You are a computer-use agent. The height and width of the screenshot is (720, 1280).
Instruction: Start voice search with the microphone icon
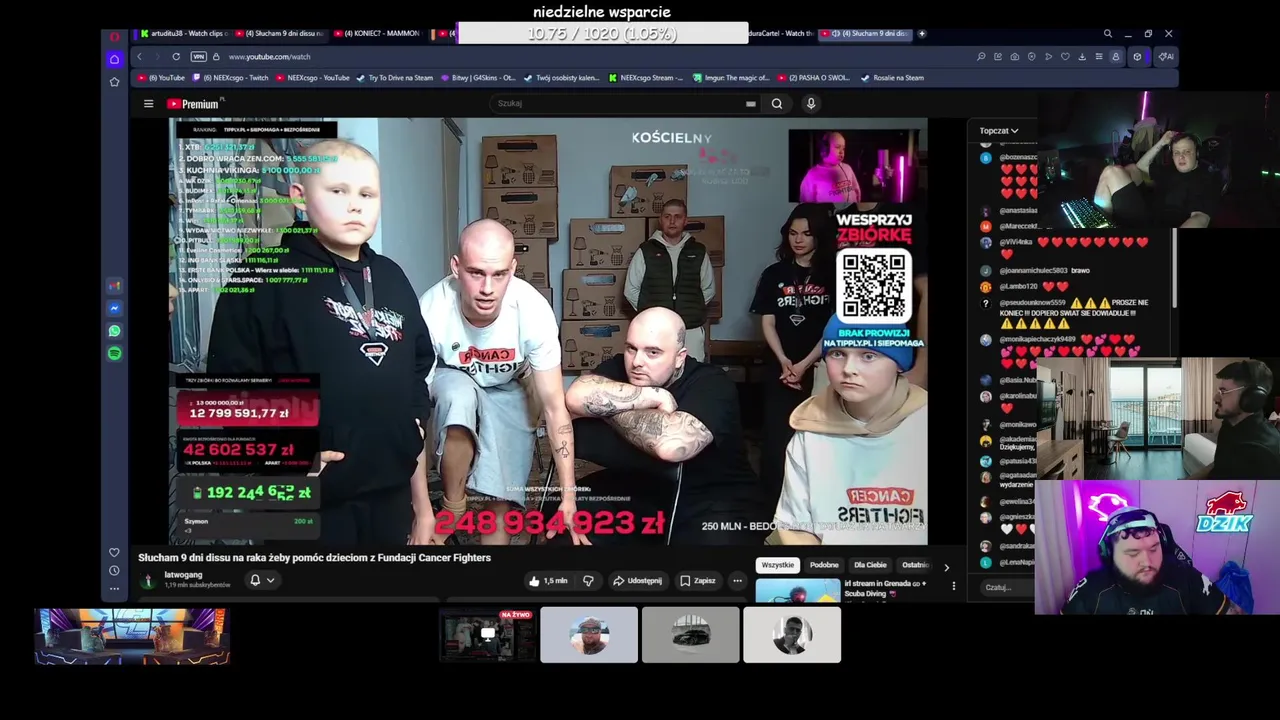pos(811,103)
